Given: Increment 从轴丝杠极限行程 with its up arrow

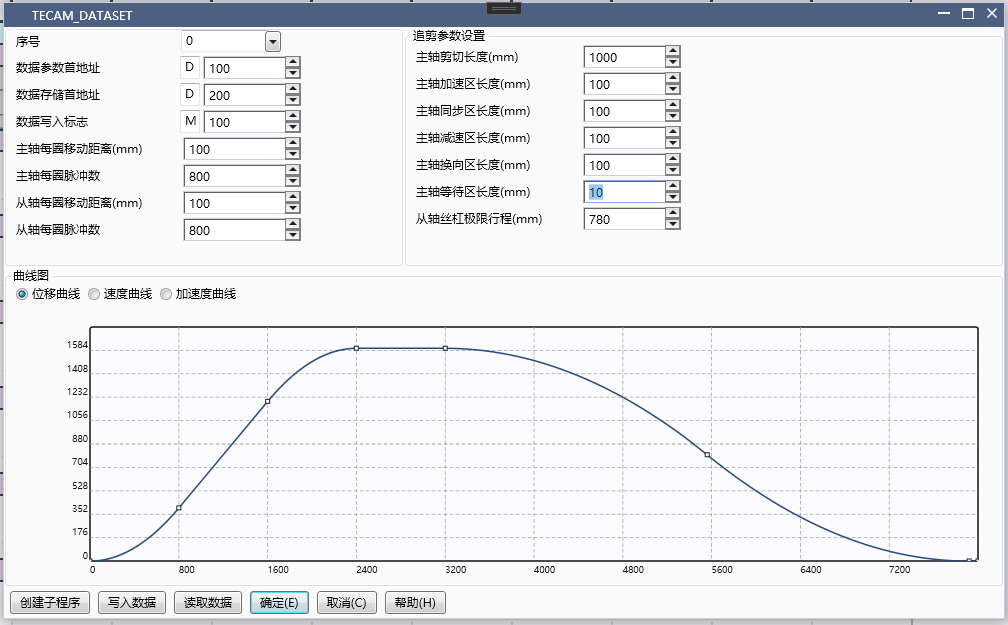Looking at the screenshot, I should 673,214.
